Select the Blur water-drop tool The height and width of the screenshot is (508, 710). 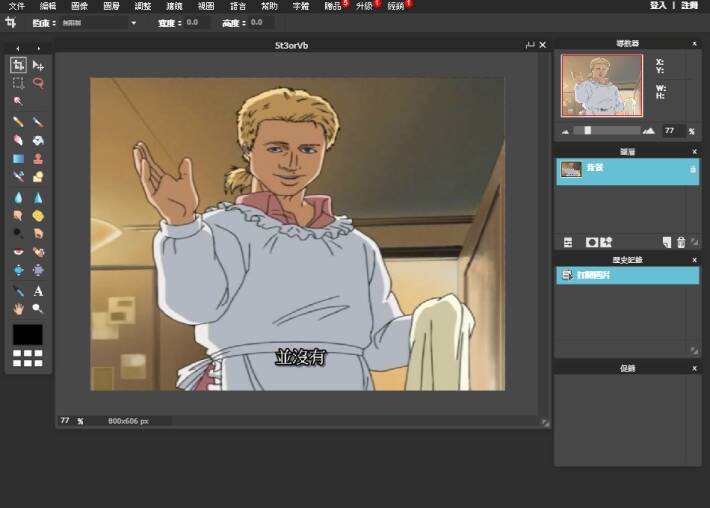18,198
